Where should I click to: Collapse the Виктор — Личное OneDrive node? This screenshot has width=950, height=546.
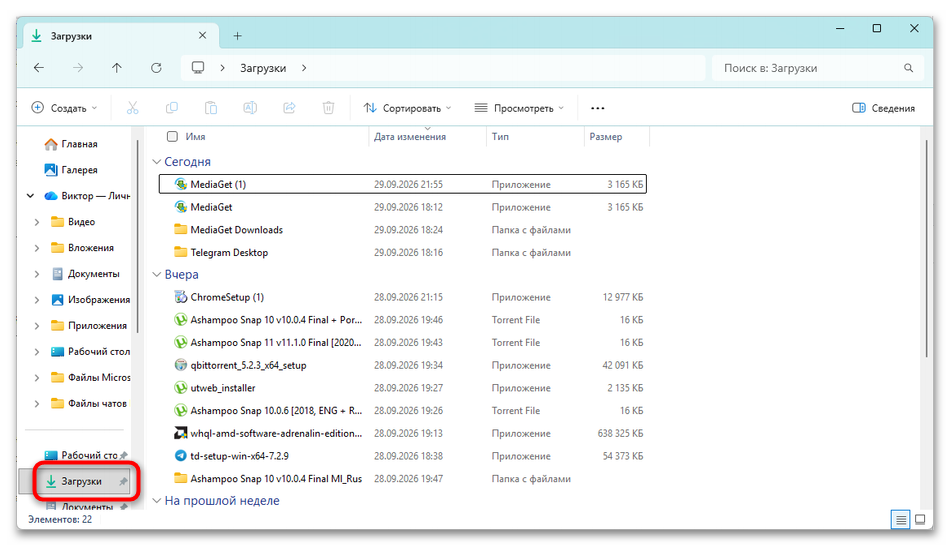(30, 196)
